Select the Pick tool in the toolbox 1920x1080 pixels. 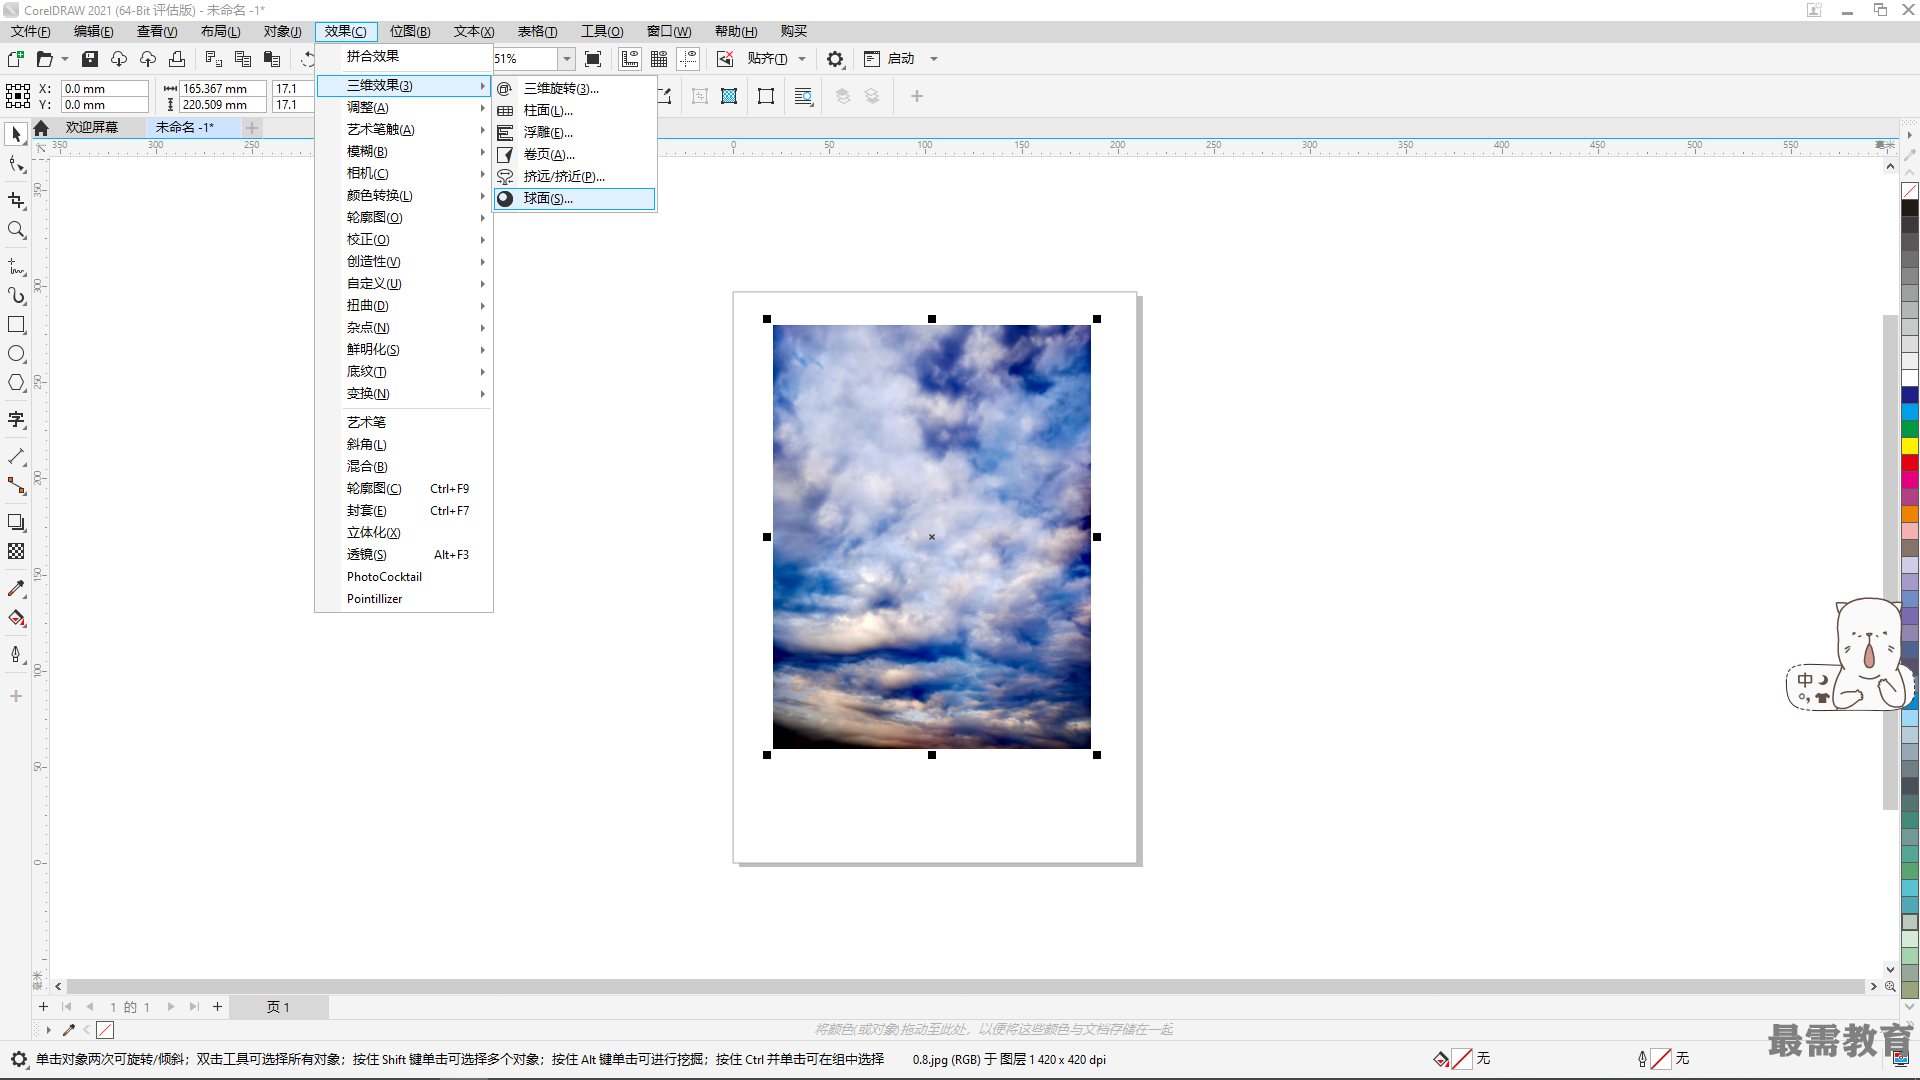click(16, 134)
